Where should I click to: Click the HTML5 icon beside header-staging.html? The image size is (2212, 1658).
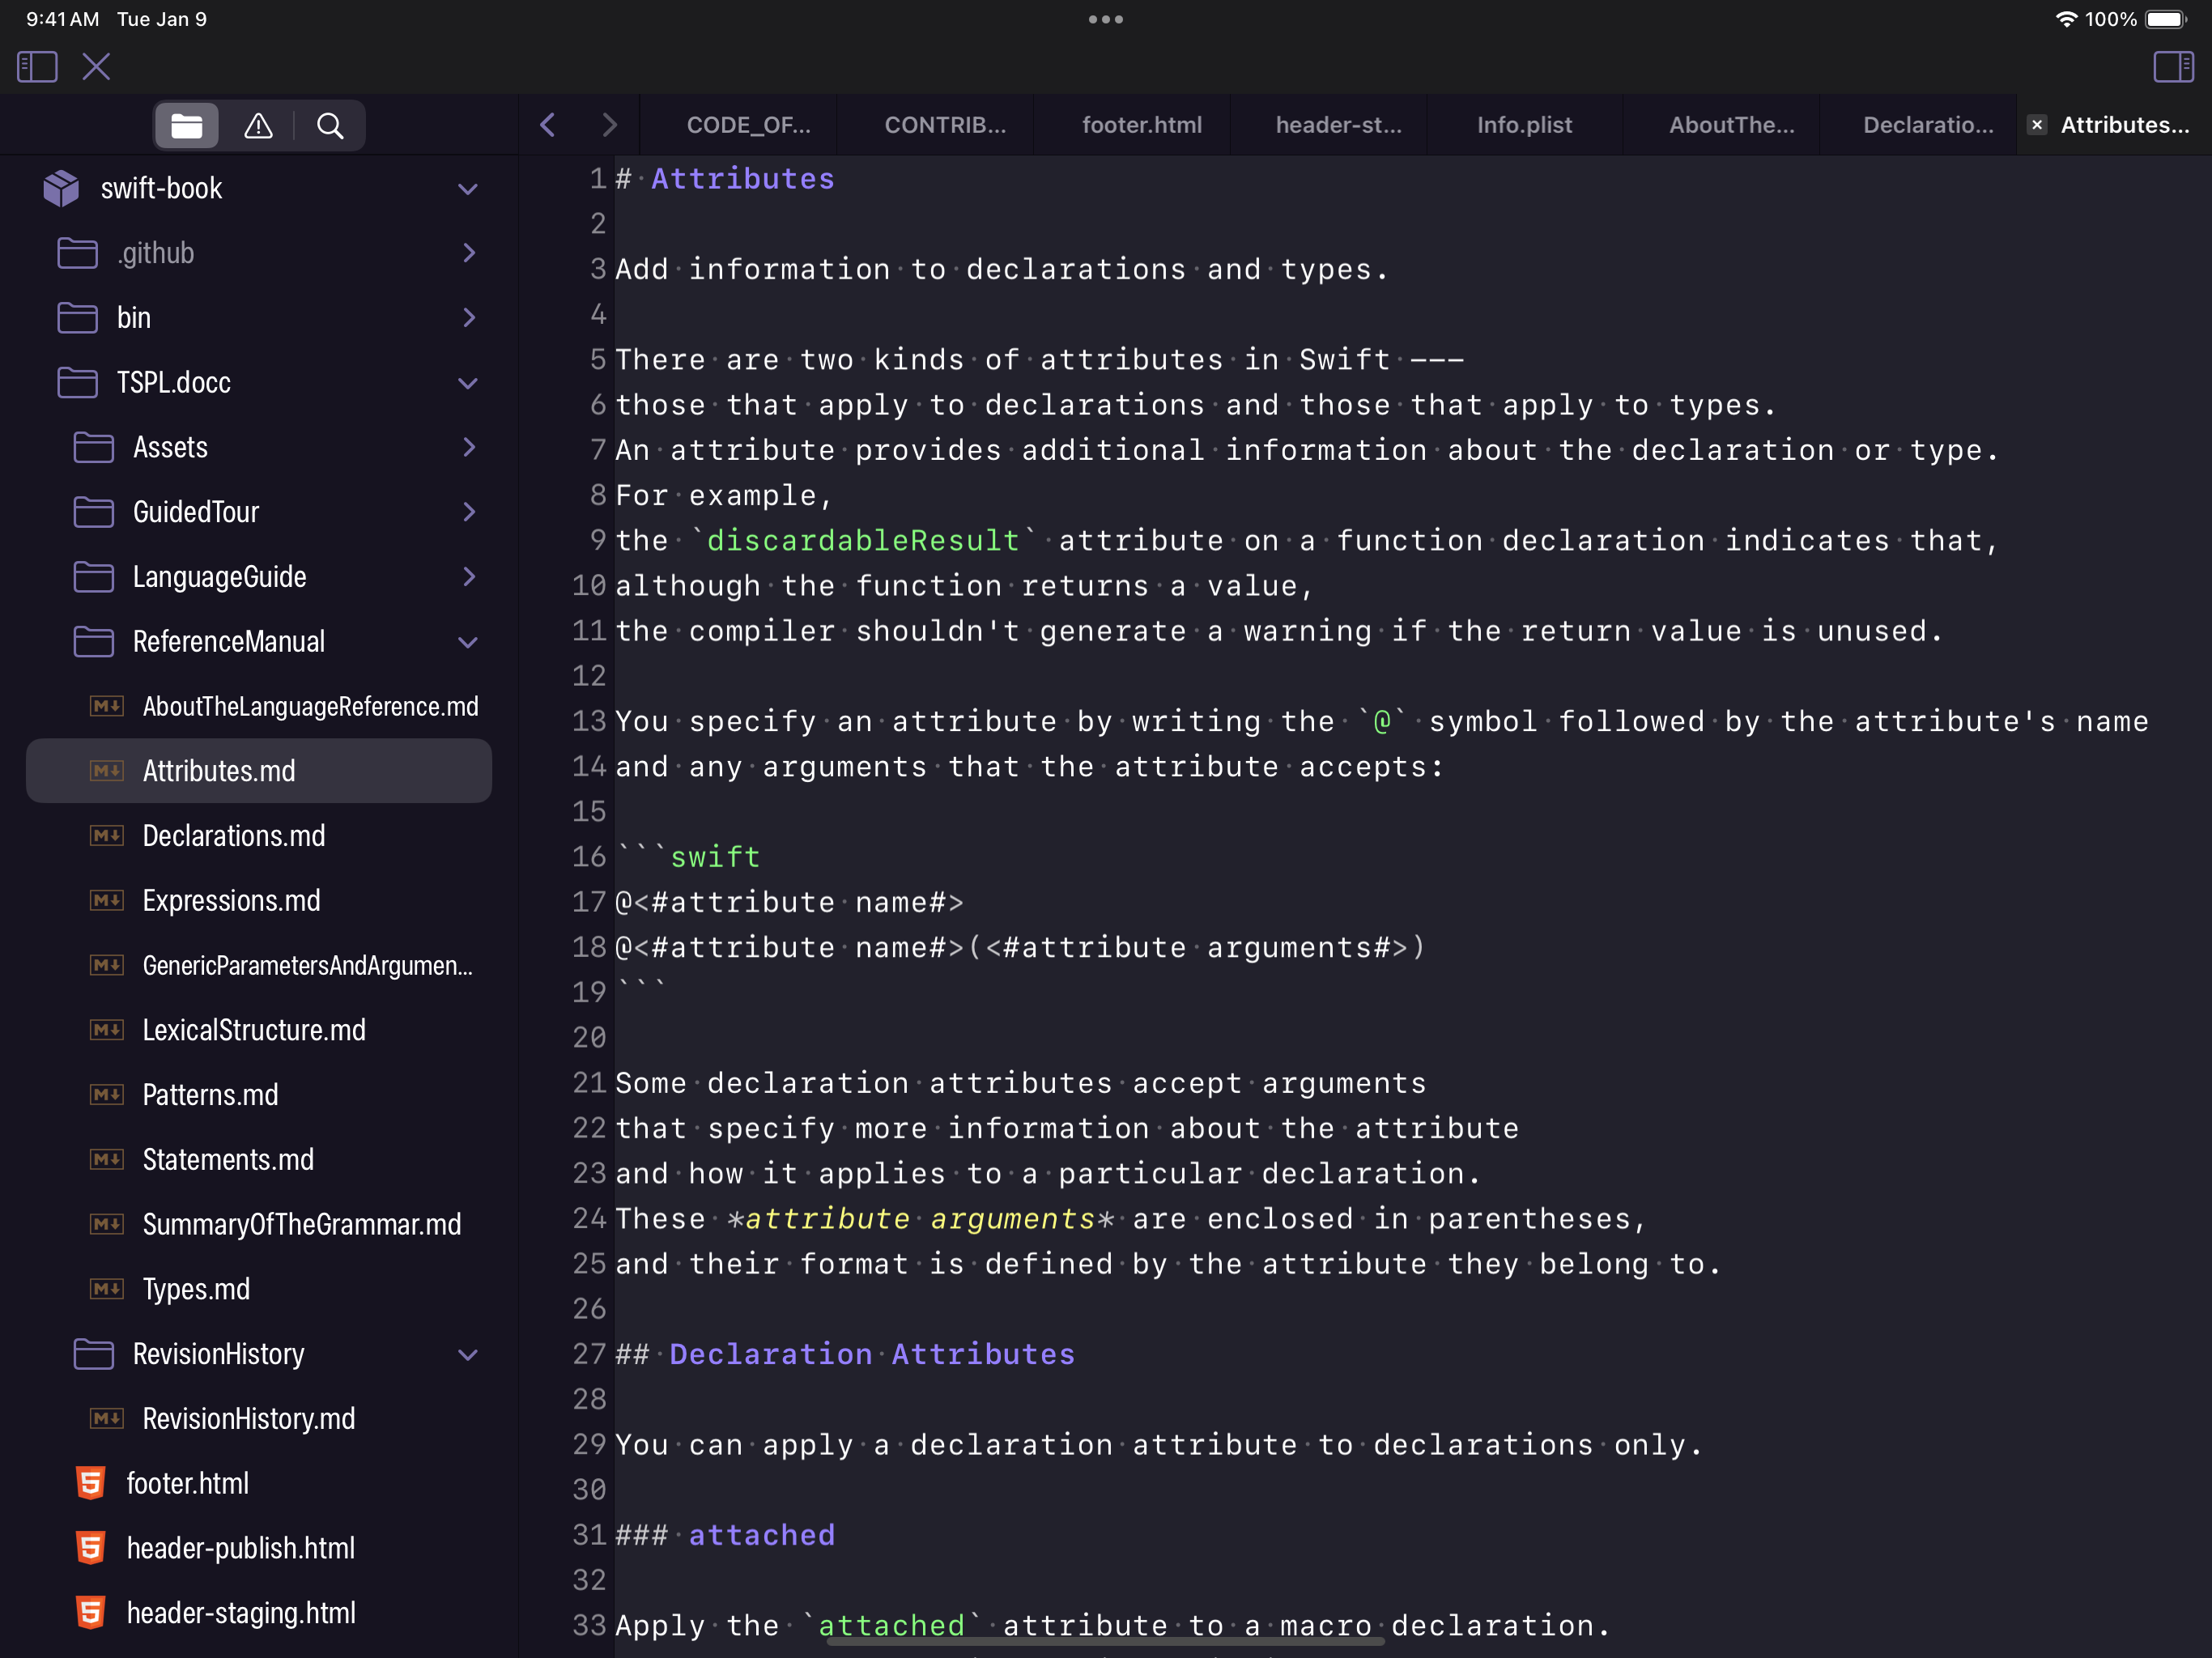coord(90,1613)
